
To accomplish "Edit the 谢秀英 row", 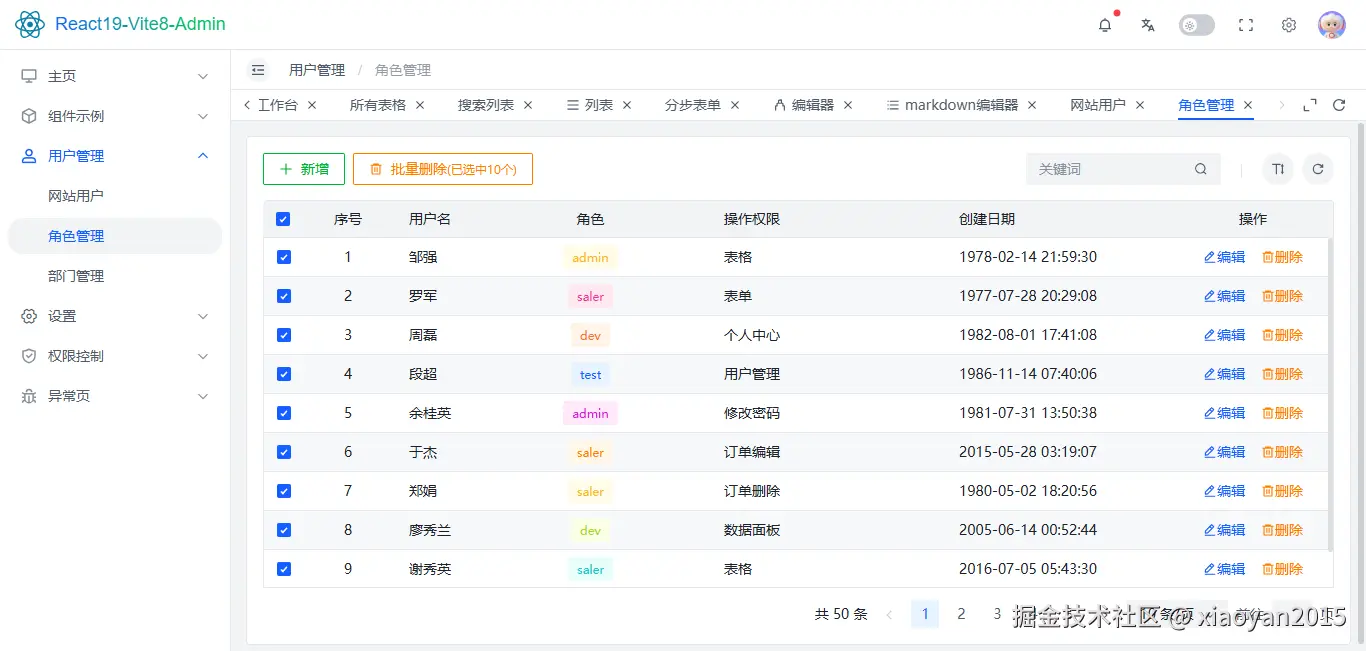I will coord(1225,569).
